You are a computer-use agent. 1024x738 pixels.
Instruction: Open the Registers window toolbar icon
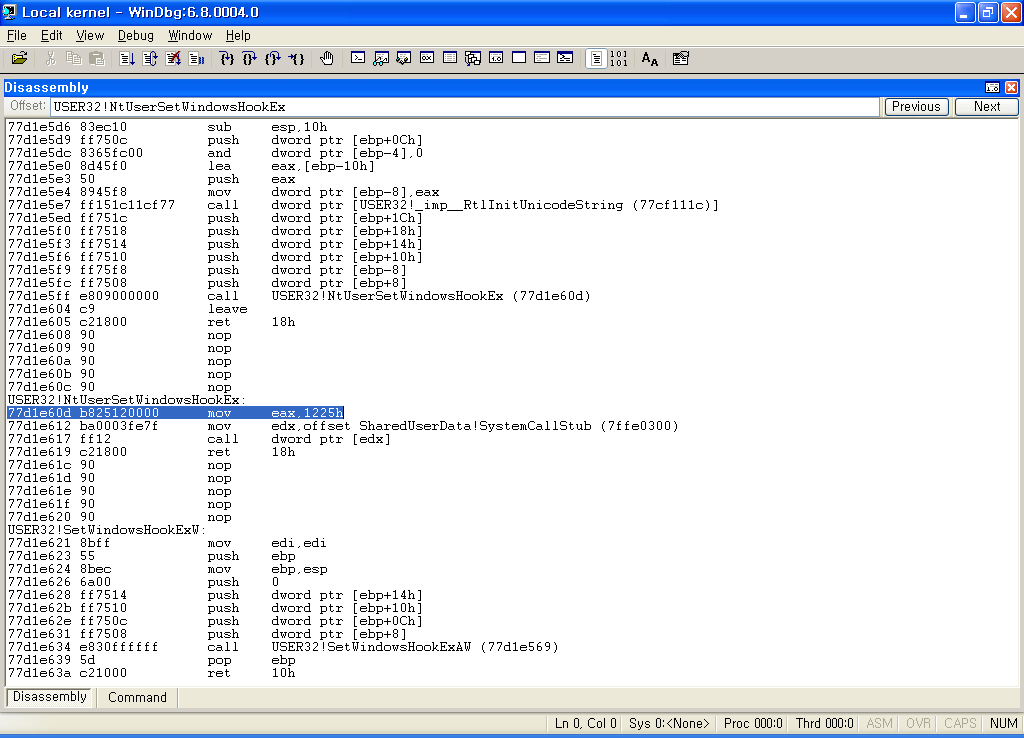[426, 58]
